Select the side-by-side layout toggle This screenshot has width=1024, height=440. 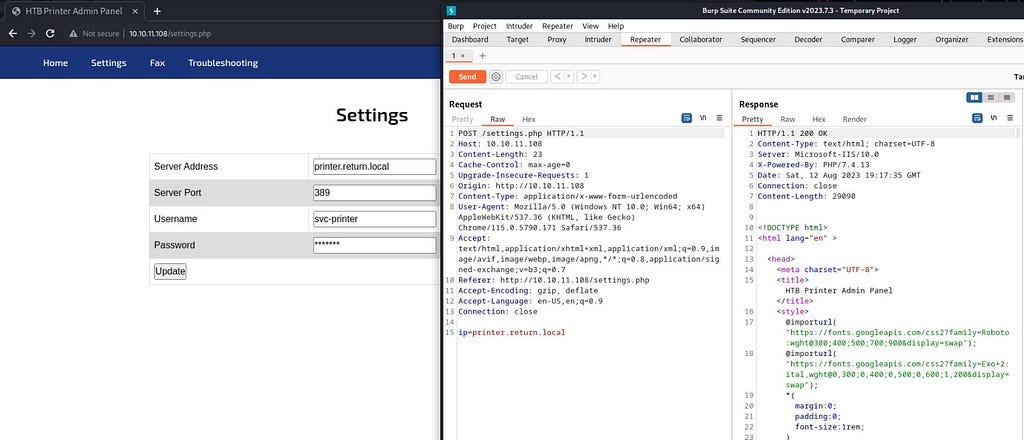[974, 97]
